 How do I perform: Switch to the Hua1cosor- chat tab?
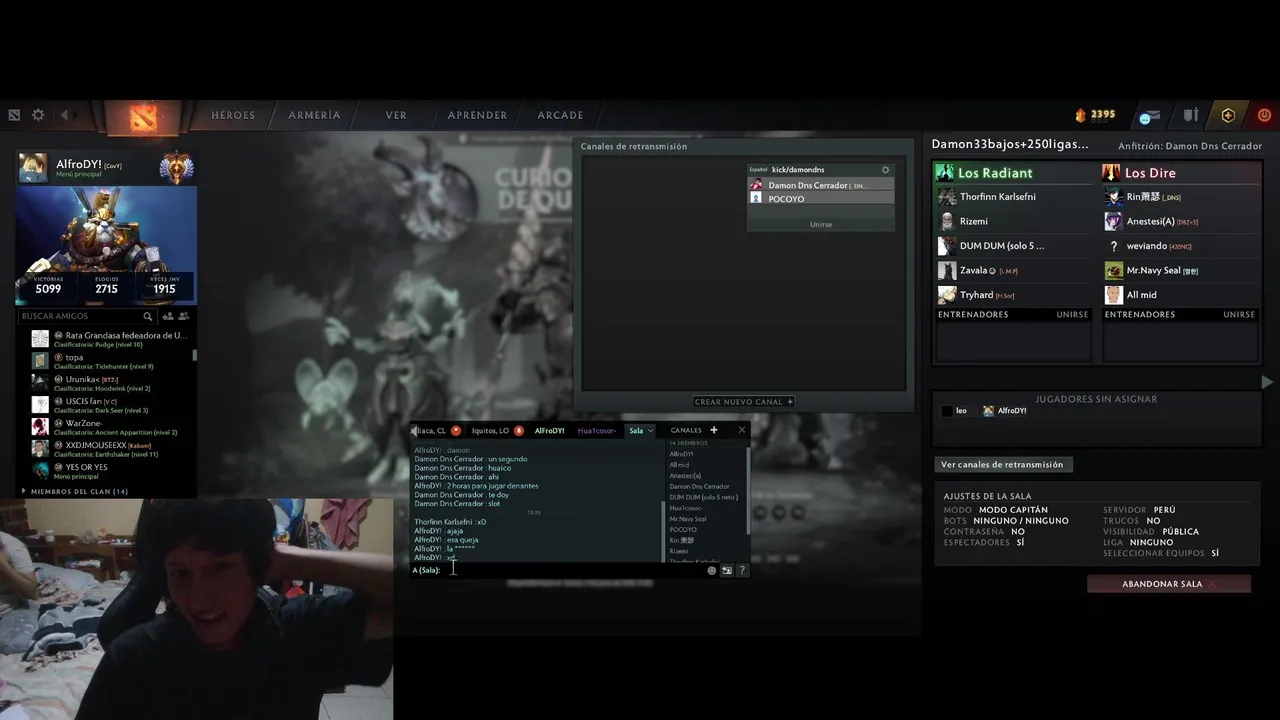(597, 430)
